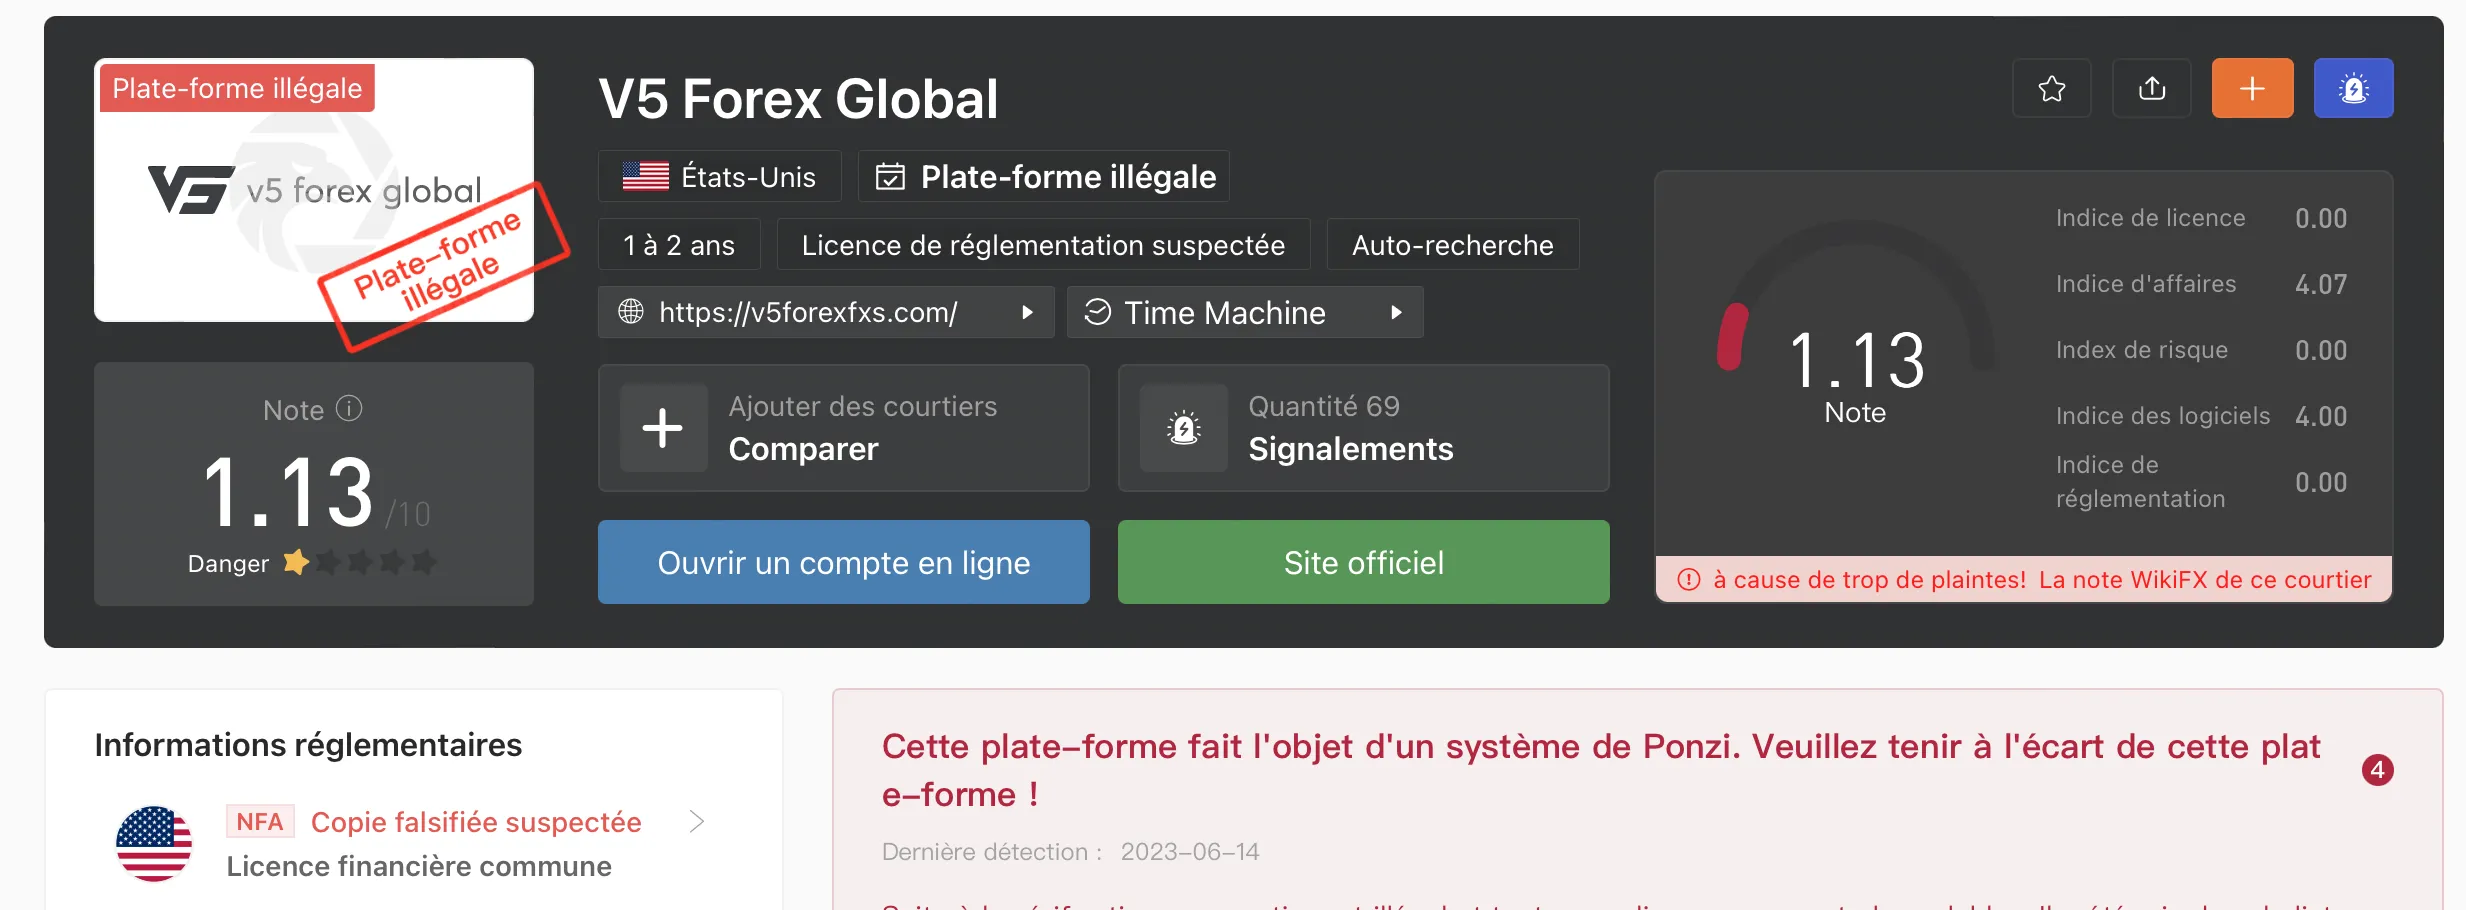Click the share upload icon
Screen dimensions: 2466x910
tap(2152, 88)
